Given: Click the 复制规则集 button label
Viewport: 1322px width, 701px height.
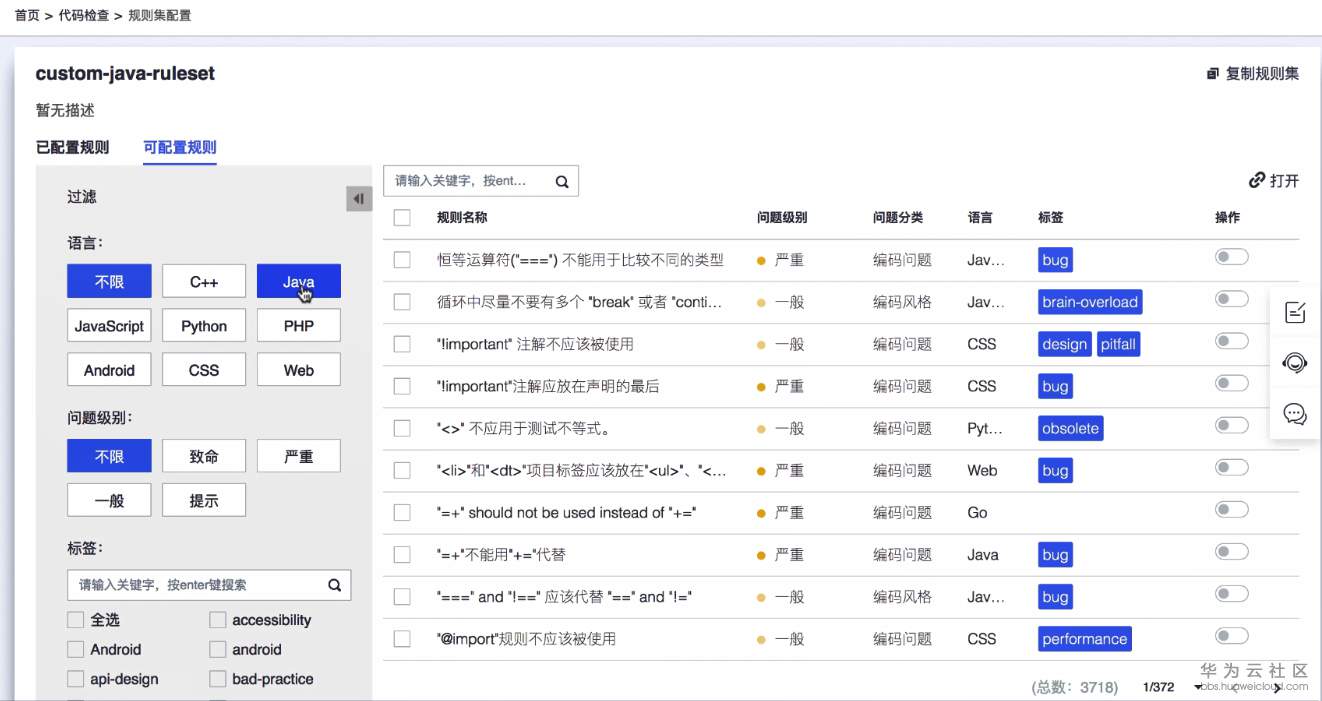Looking at the screenshot, I should (1263, 74).
